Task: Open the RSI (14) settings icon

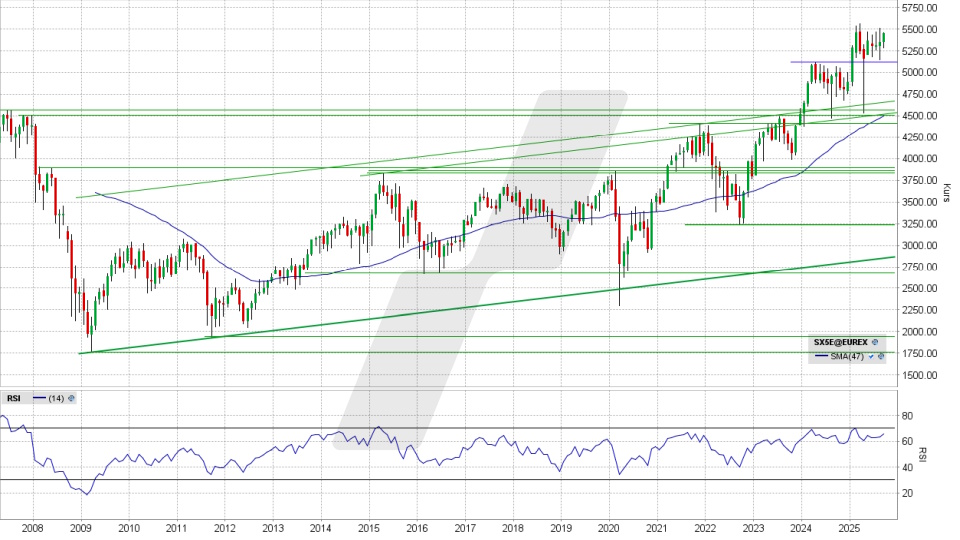Action: 71,398
